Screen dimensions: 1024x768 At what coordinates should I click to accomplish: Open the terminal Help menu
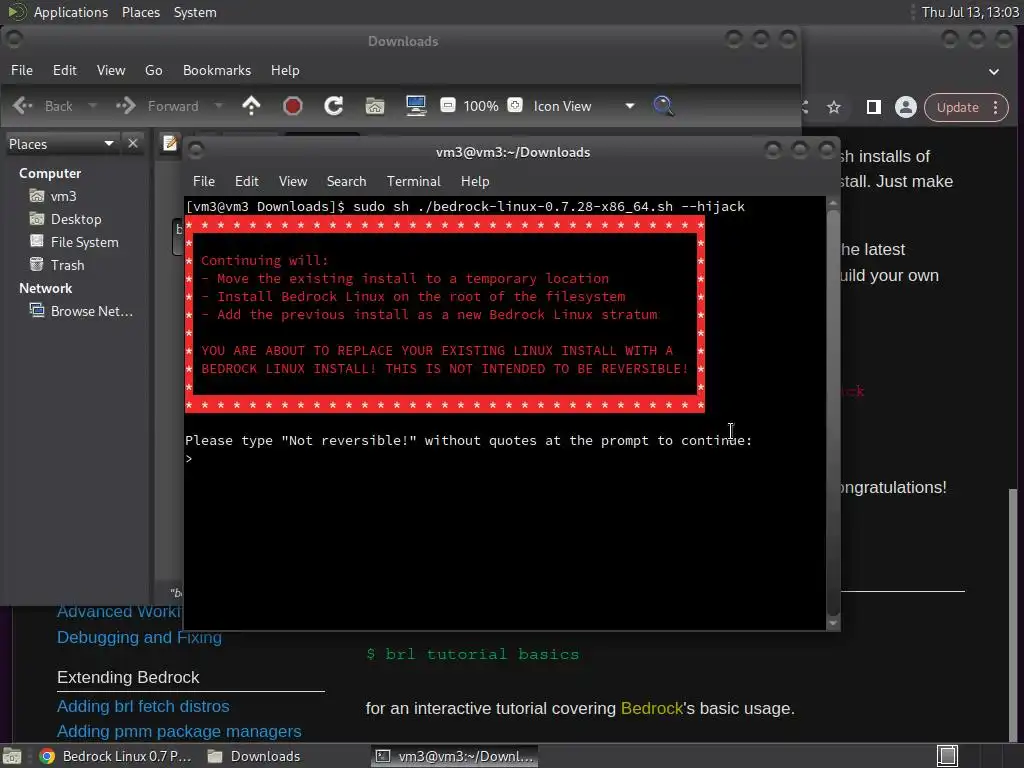click(475, 181)
